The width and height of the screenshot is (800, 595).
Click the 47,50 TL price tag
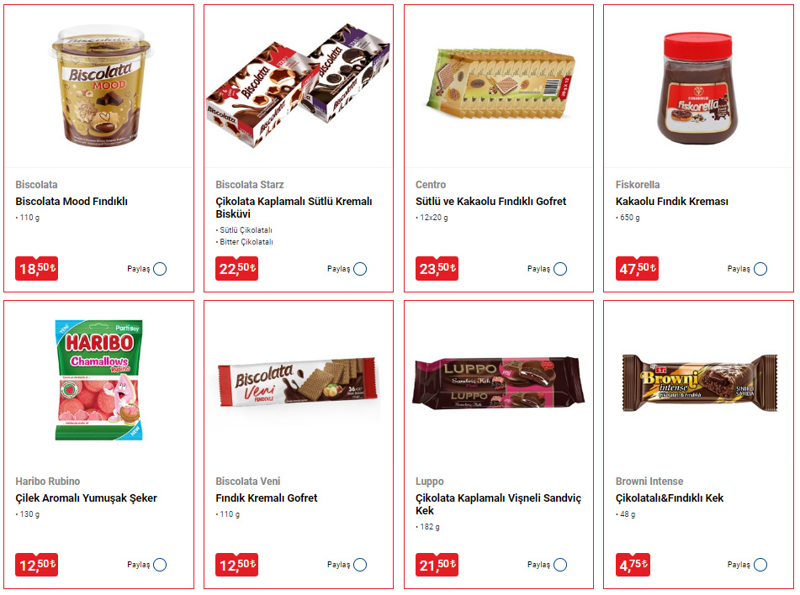637,268
